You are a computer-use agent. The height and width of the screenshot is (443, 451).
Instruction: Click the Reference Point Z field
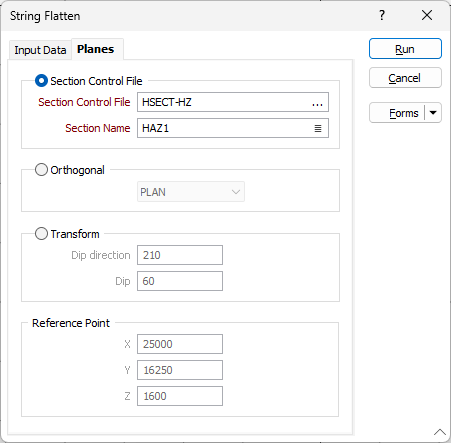pyautogui.click(x=180, y=396)
